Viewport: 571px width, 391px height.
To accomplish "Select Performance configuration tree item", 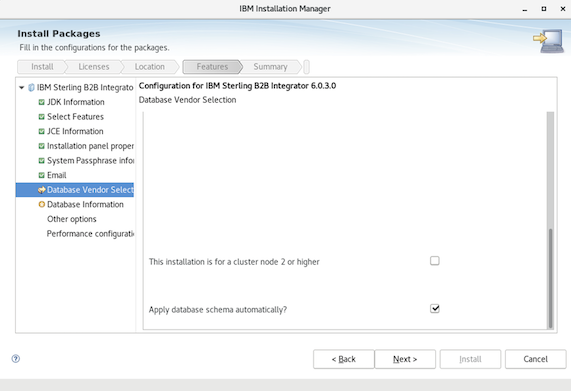I will (90, 234).
